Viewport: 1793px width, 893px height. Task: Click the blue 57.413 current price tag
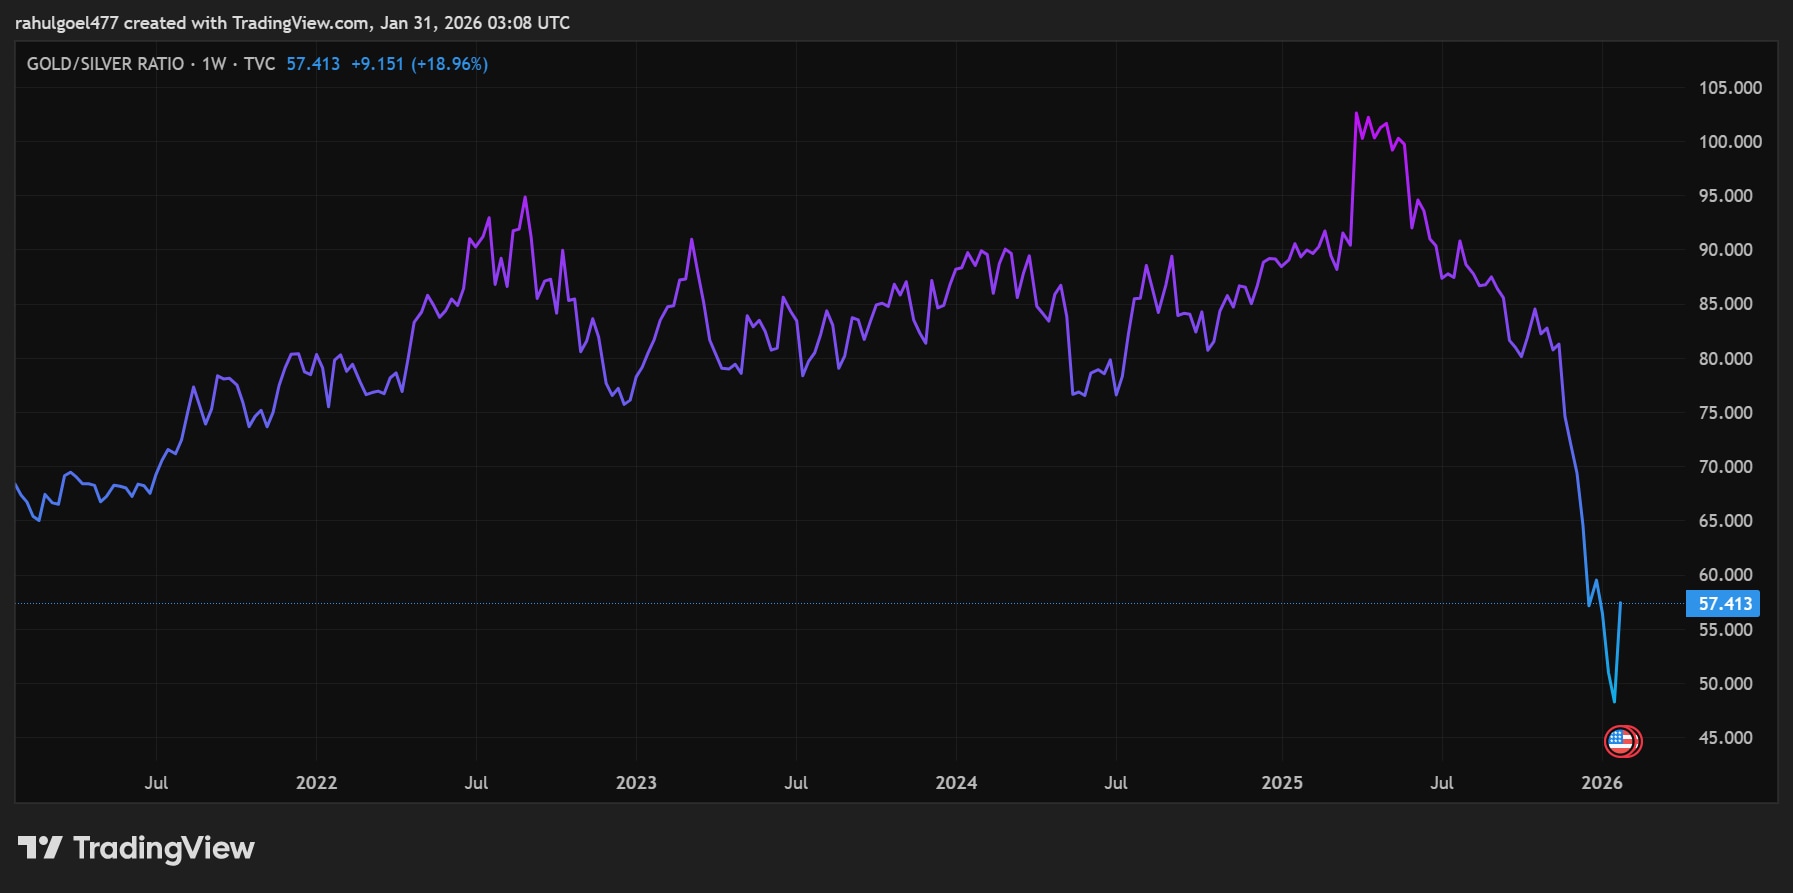coord(1724,603)
